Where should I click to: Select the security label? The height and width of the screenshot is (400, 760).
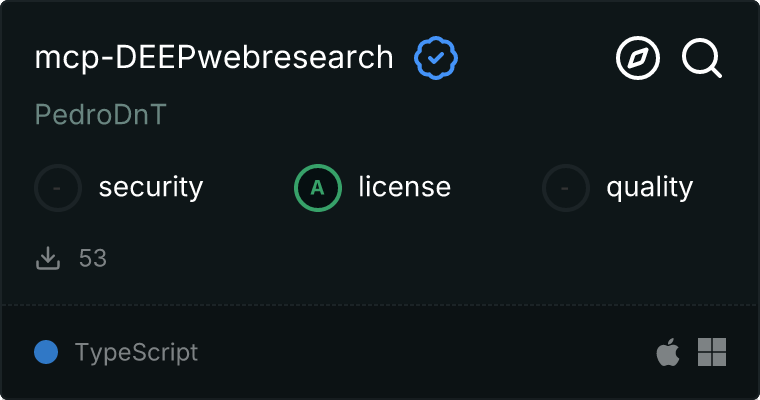[151, 187]
